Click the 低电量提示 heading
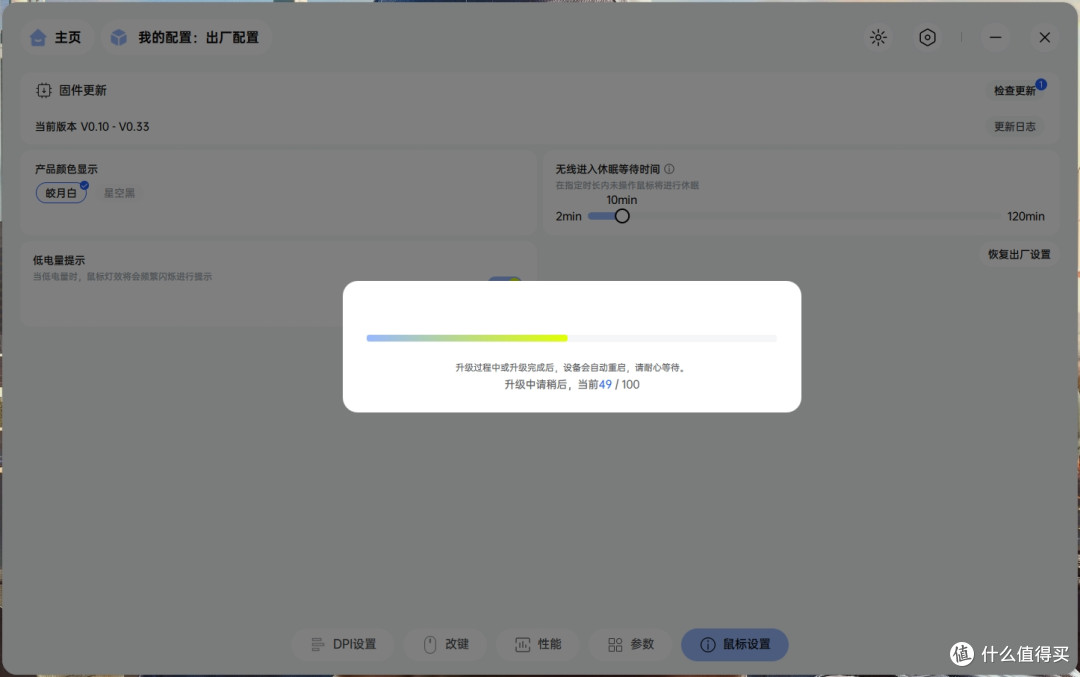1080x677 pixels. (59, 260)
